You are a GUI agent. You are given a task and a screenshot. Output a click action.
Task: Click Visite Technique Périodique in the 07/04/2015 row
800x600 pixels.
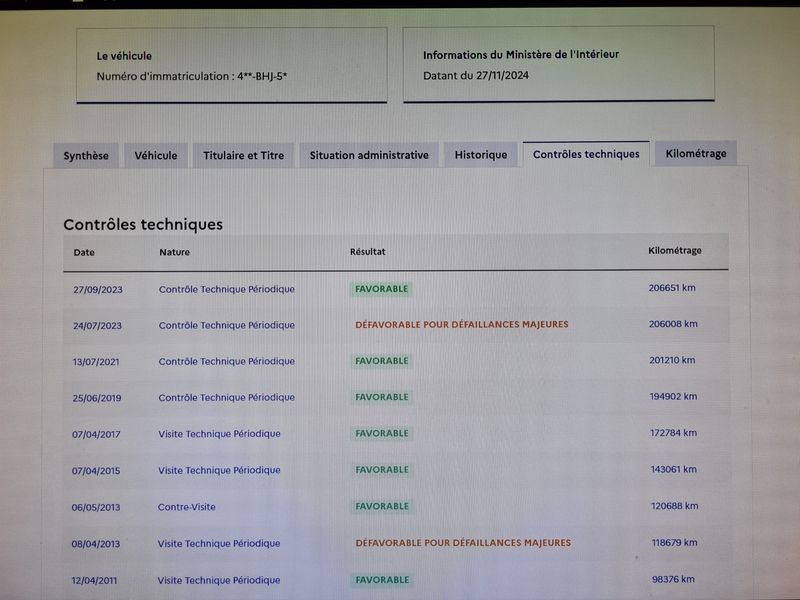click(x=219, y=470)
